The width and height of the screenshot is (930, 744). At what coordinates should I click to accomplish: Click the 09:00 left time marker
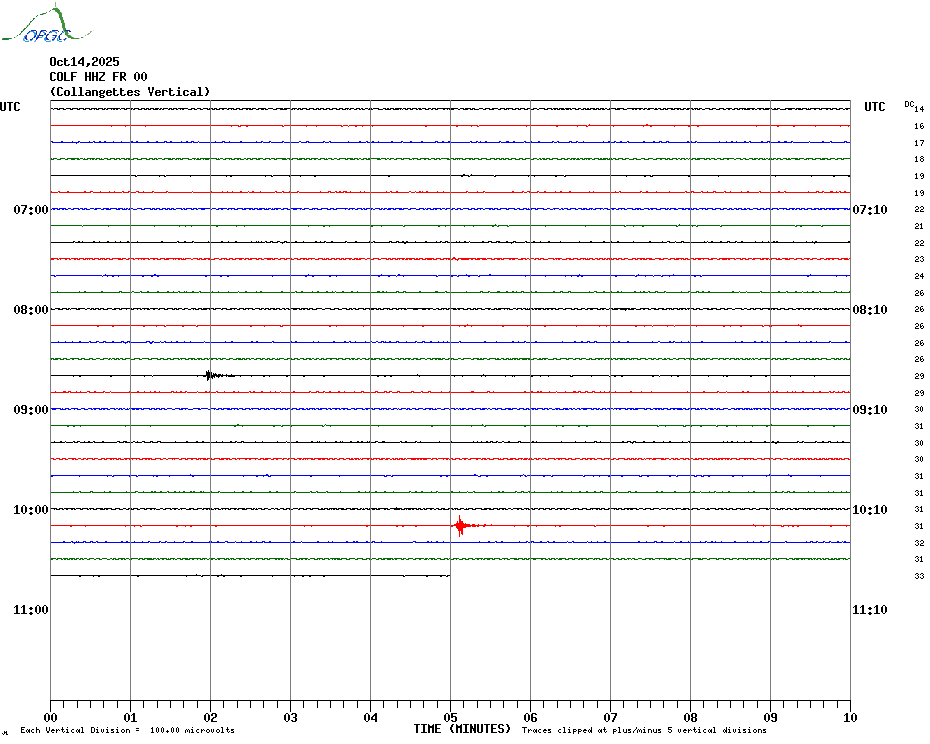tap(31, 410)
